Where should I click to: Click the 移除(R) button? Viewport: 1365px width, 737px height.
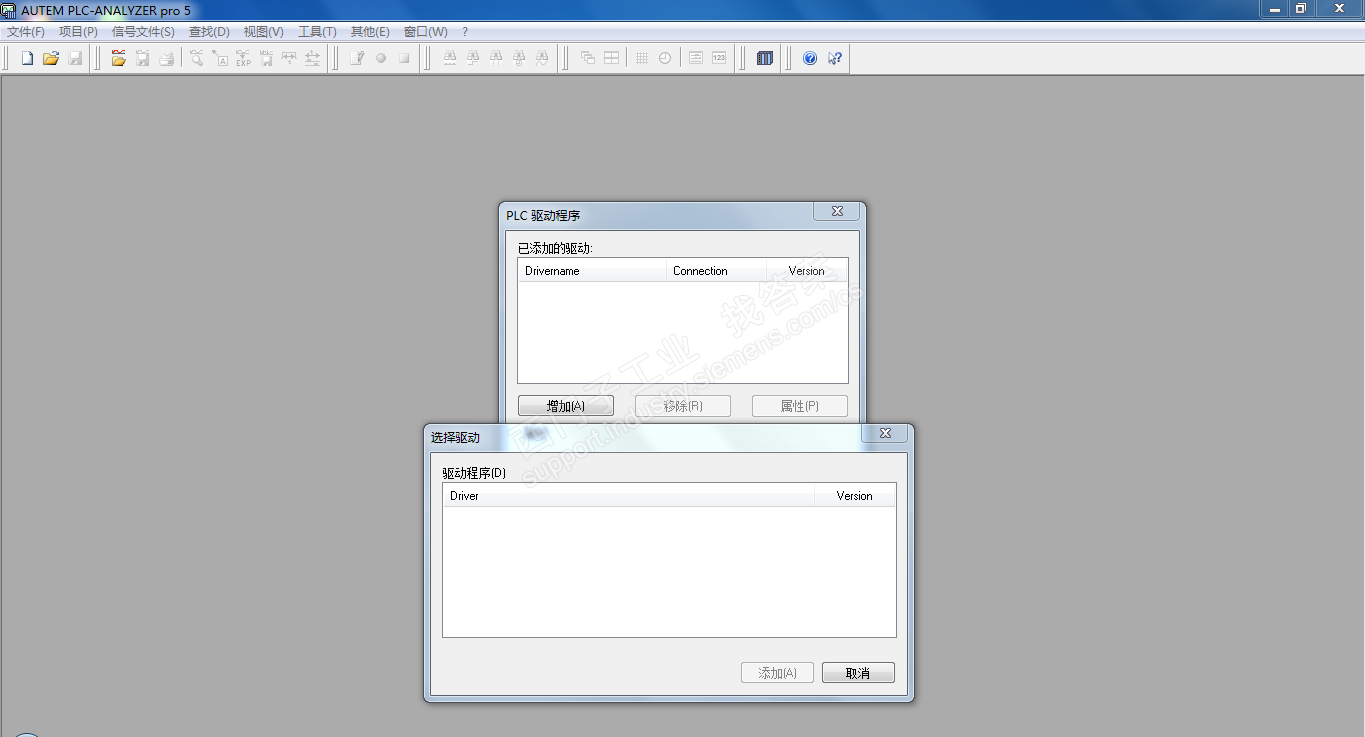click(683, 406)
